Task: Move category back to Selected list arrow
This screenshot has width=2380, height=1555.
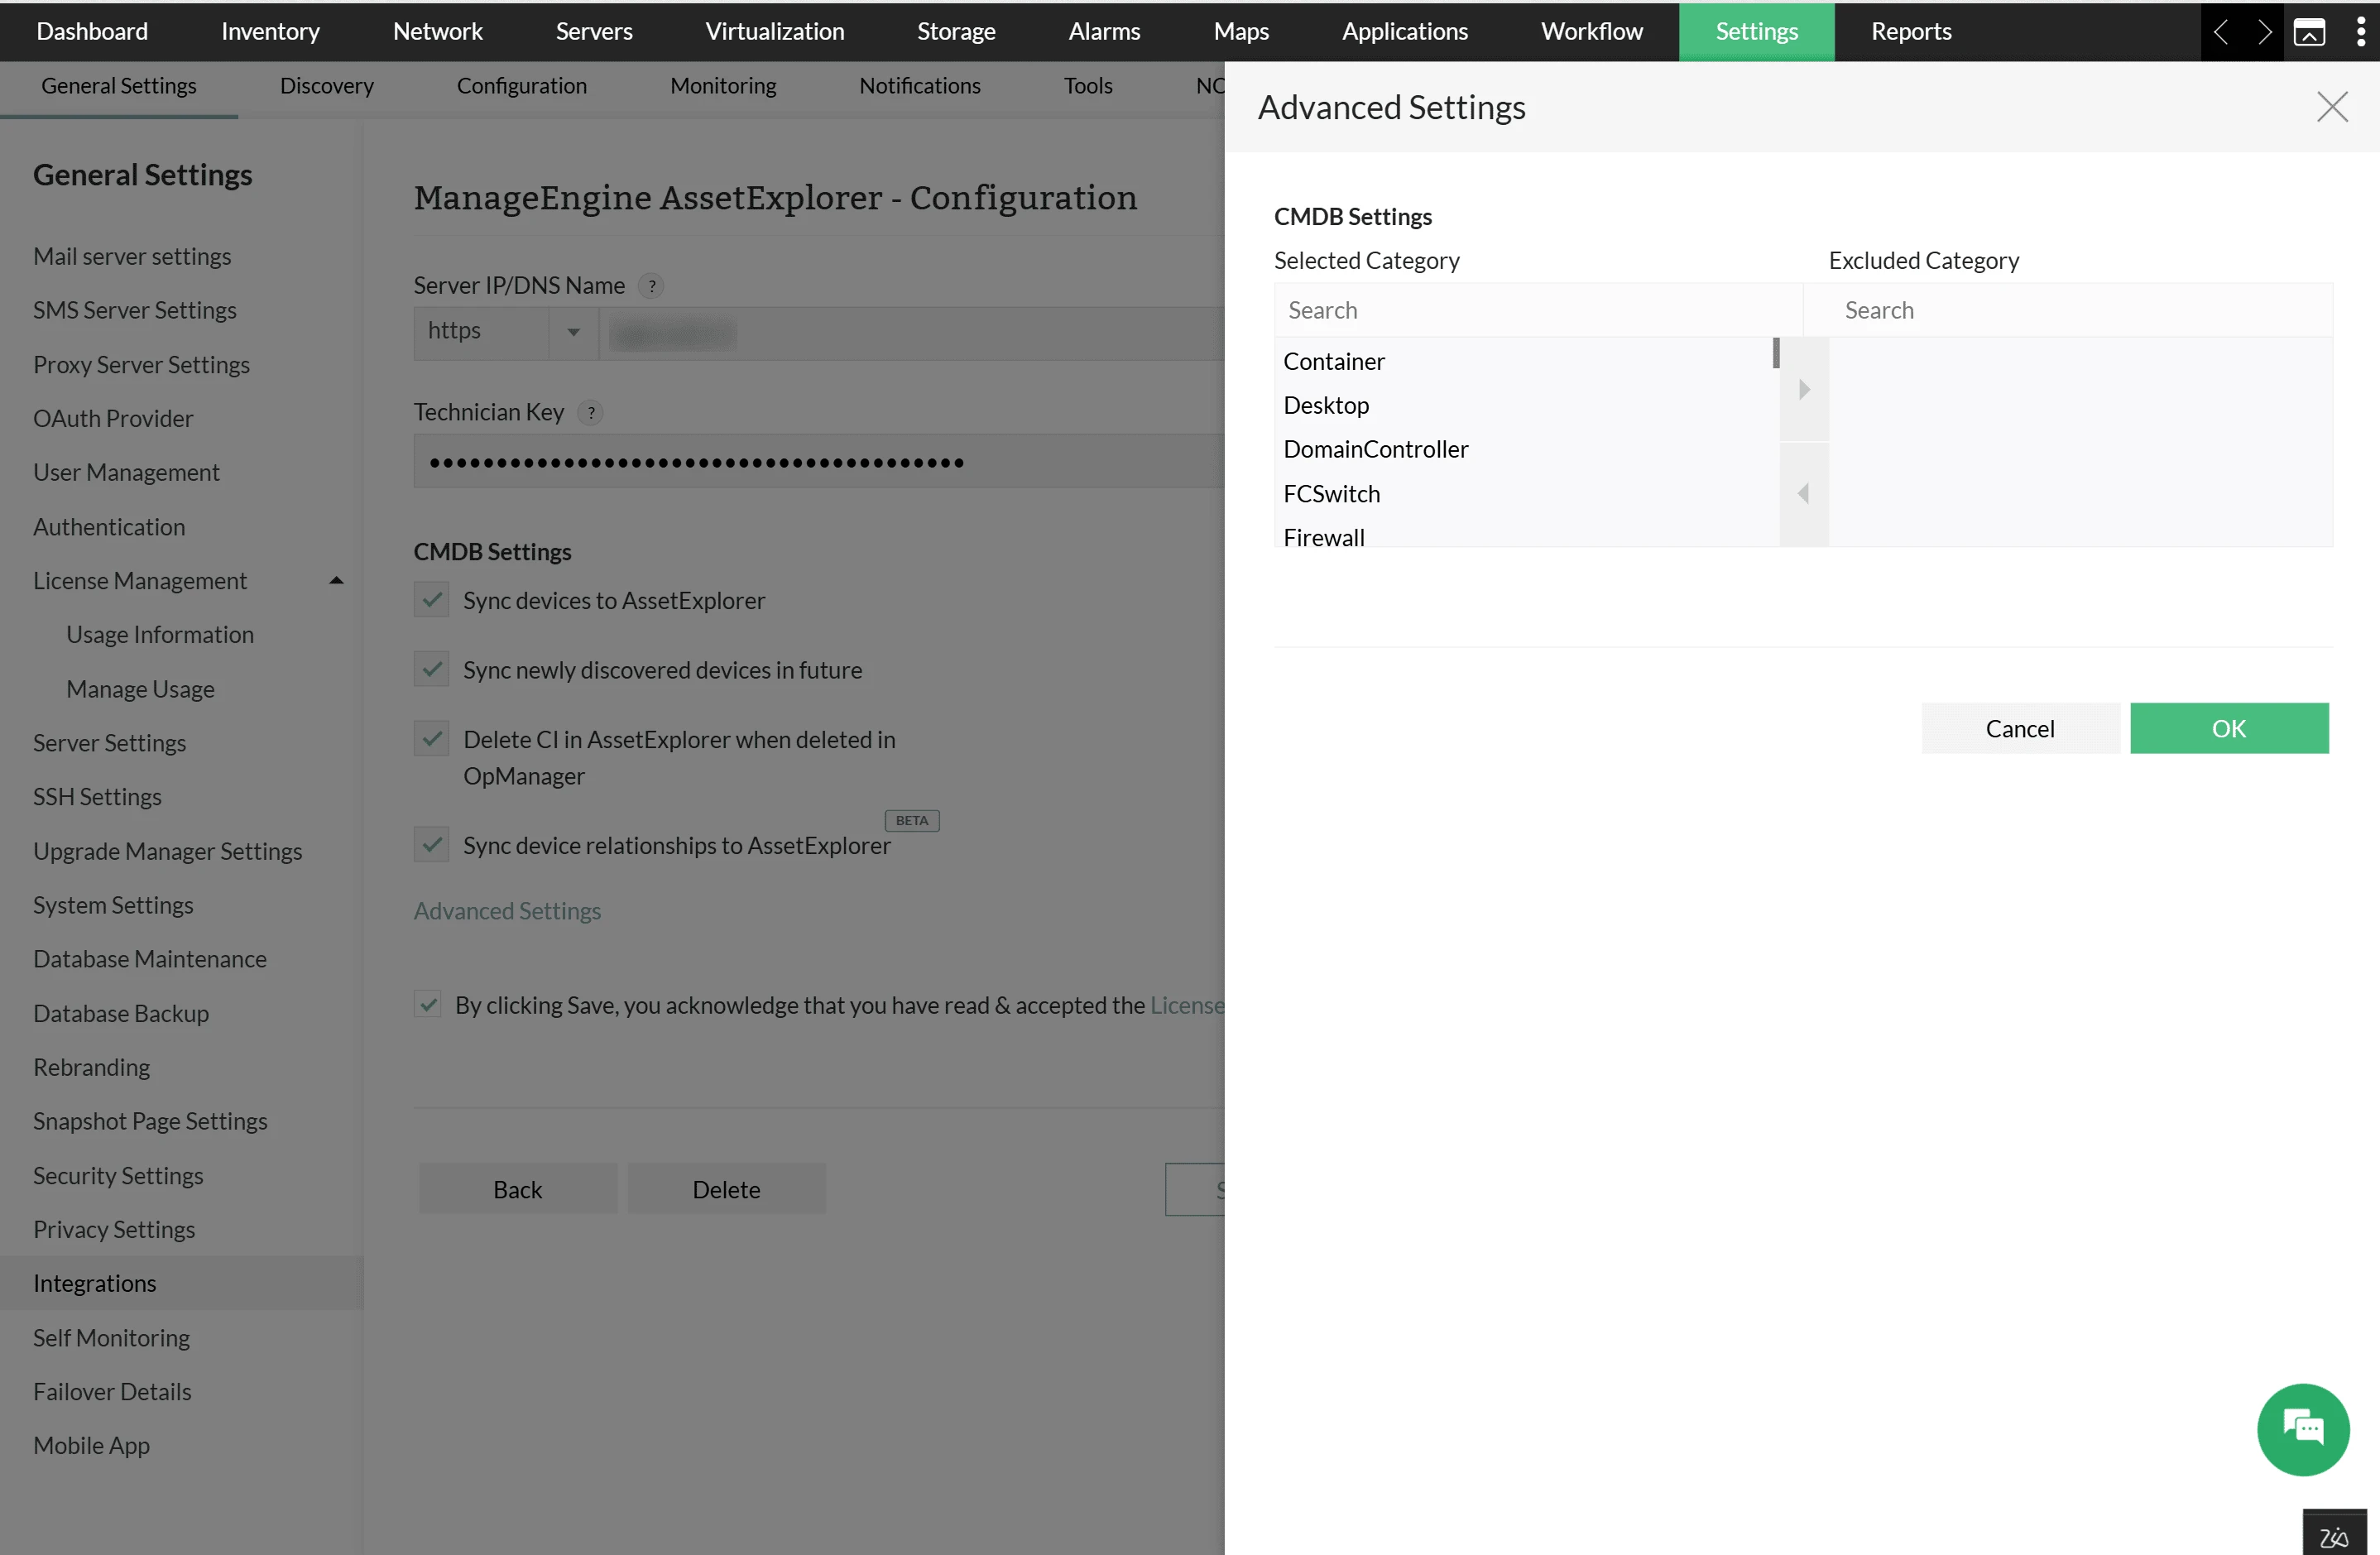Action: [x=1803, y=493]
